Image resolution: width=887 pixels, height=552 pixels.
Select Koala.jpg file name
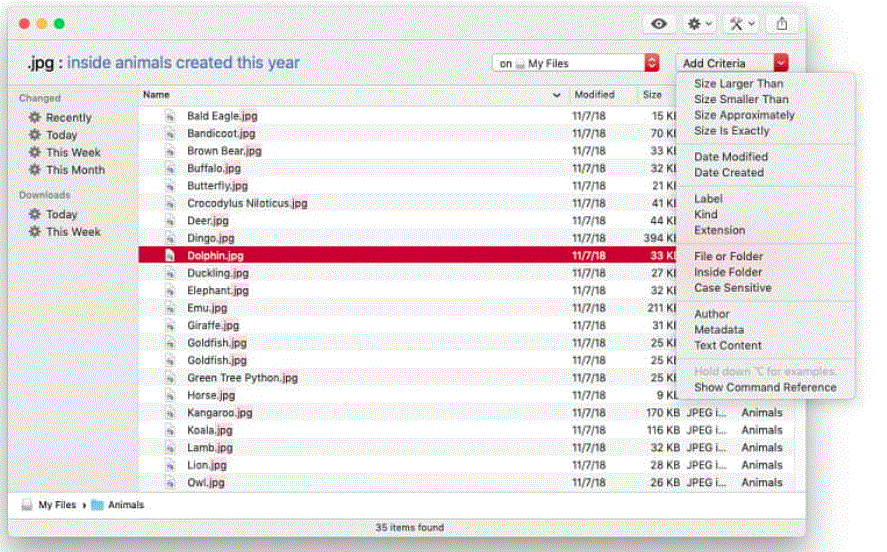(x=209, y=430)
